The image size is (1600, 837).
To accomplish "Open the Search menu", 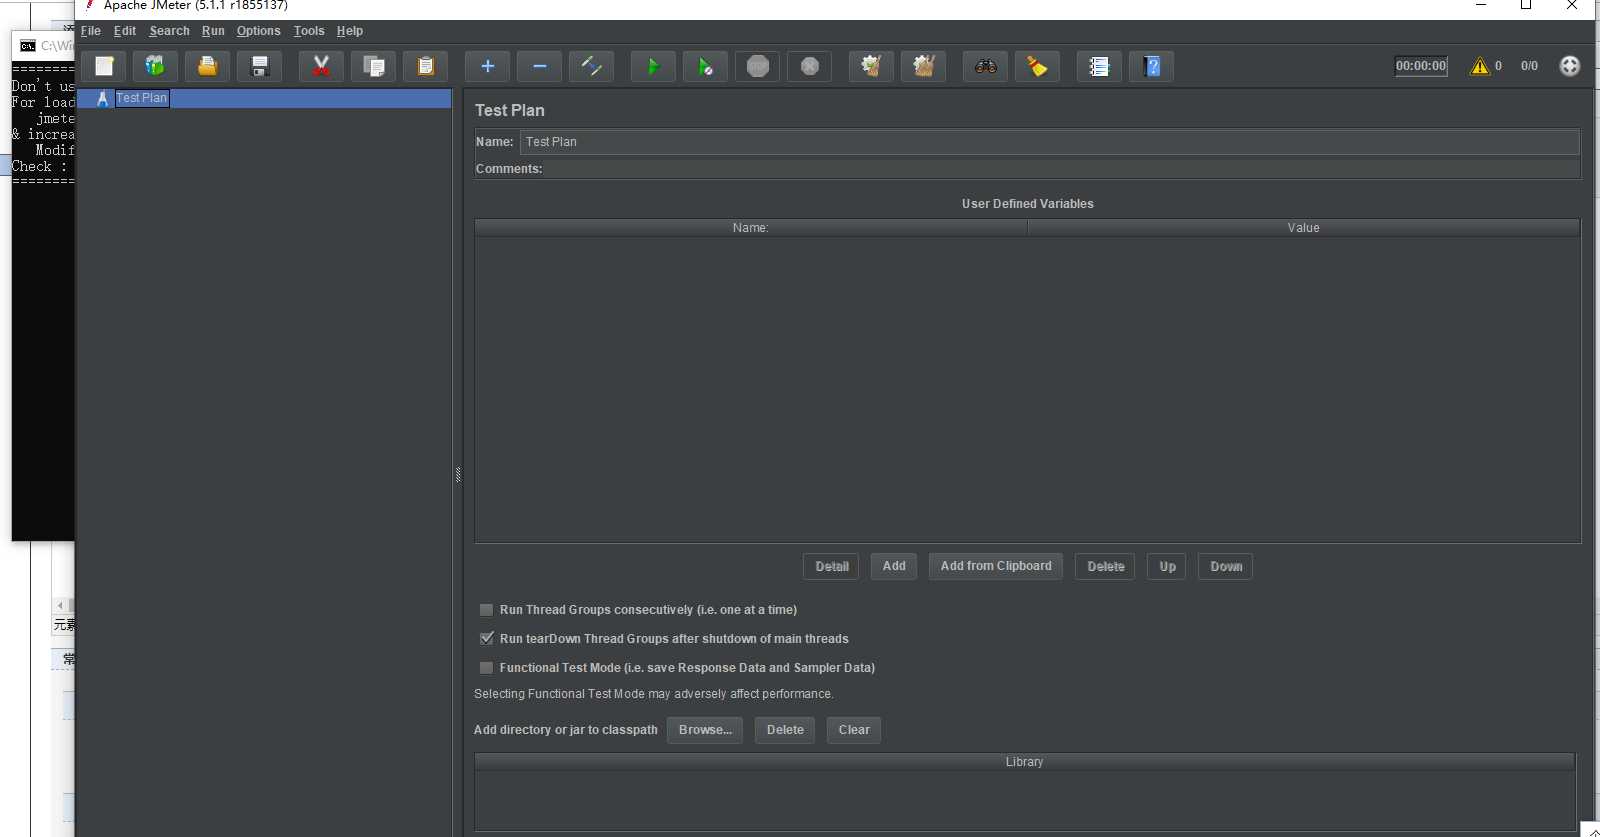I will (x=169, y=31).
